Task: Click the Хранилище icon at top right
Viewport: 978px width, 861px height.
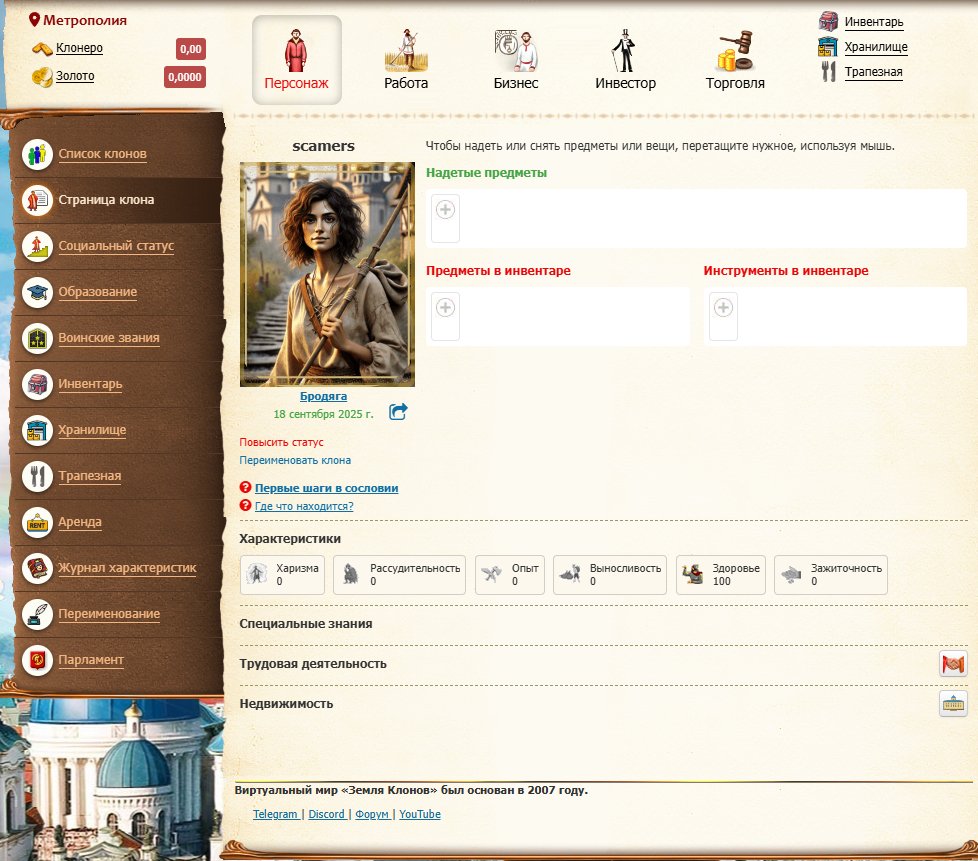Action: coord(828,47)
